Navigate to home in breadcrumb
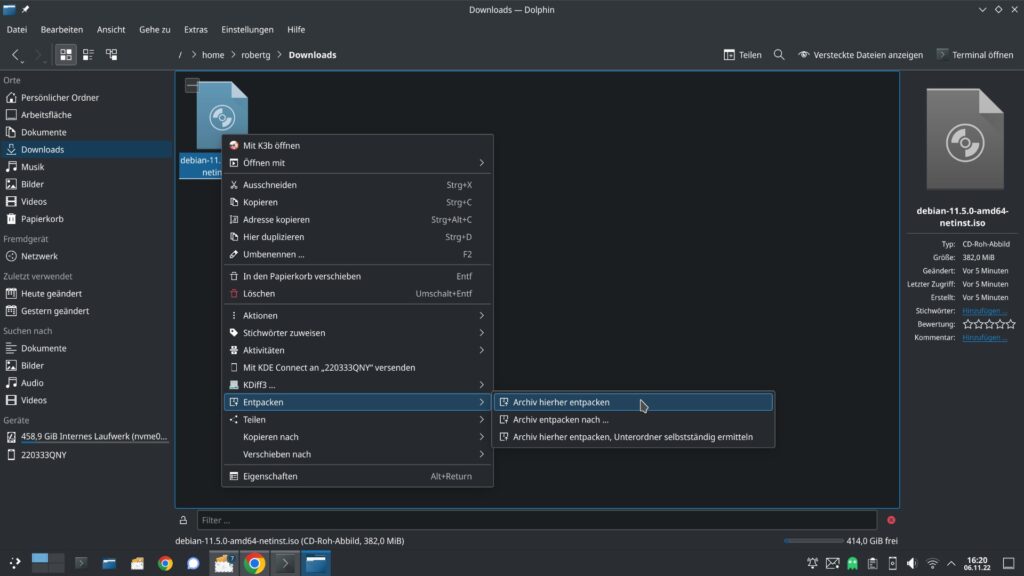This screenshot has height=576, width=1024. point(213,55)
